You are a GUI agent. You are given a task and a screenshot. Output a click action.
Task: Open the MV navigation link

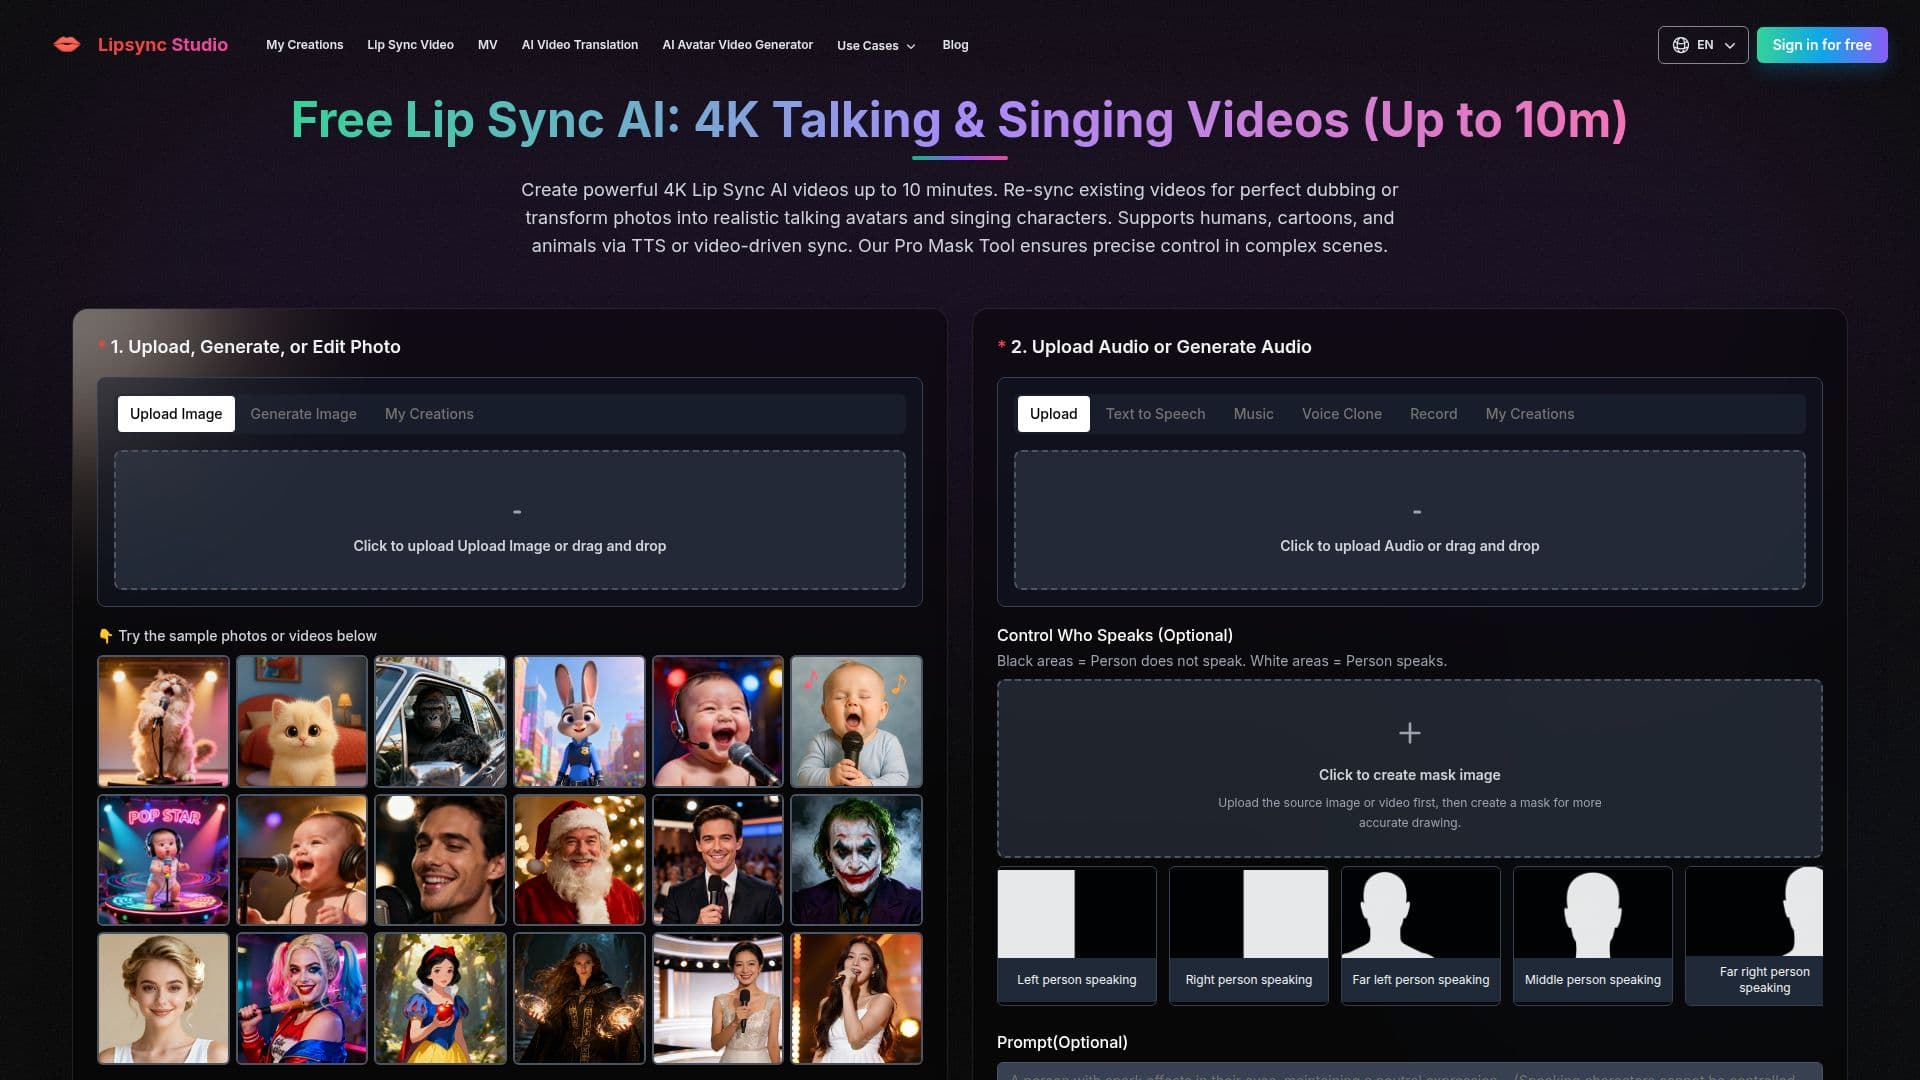coord(487,45)
